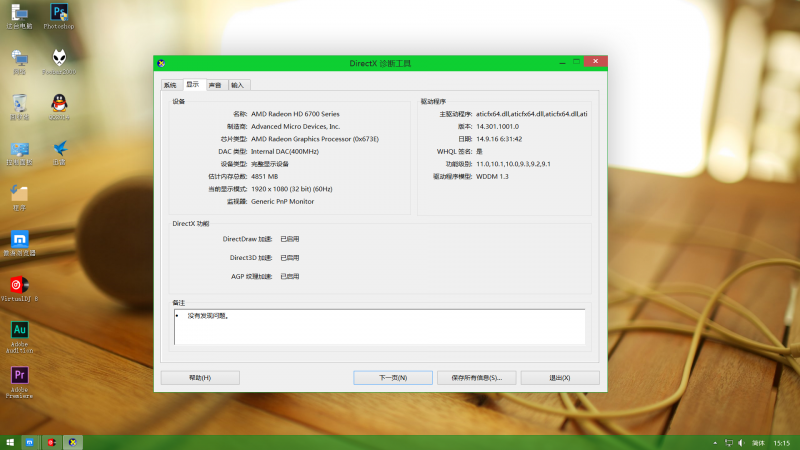The width and height of the screenshot is (800, 450).
Task: Open the Recycle Bin on the desktop
Action: 20,104
